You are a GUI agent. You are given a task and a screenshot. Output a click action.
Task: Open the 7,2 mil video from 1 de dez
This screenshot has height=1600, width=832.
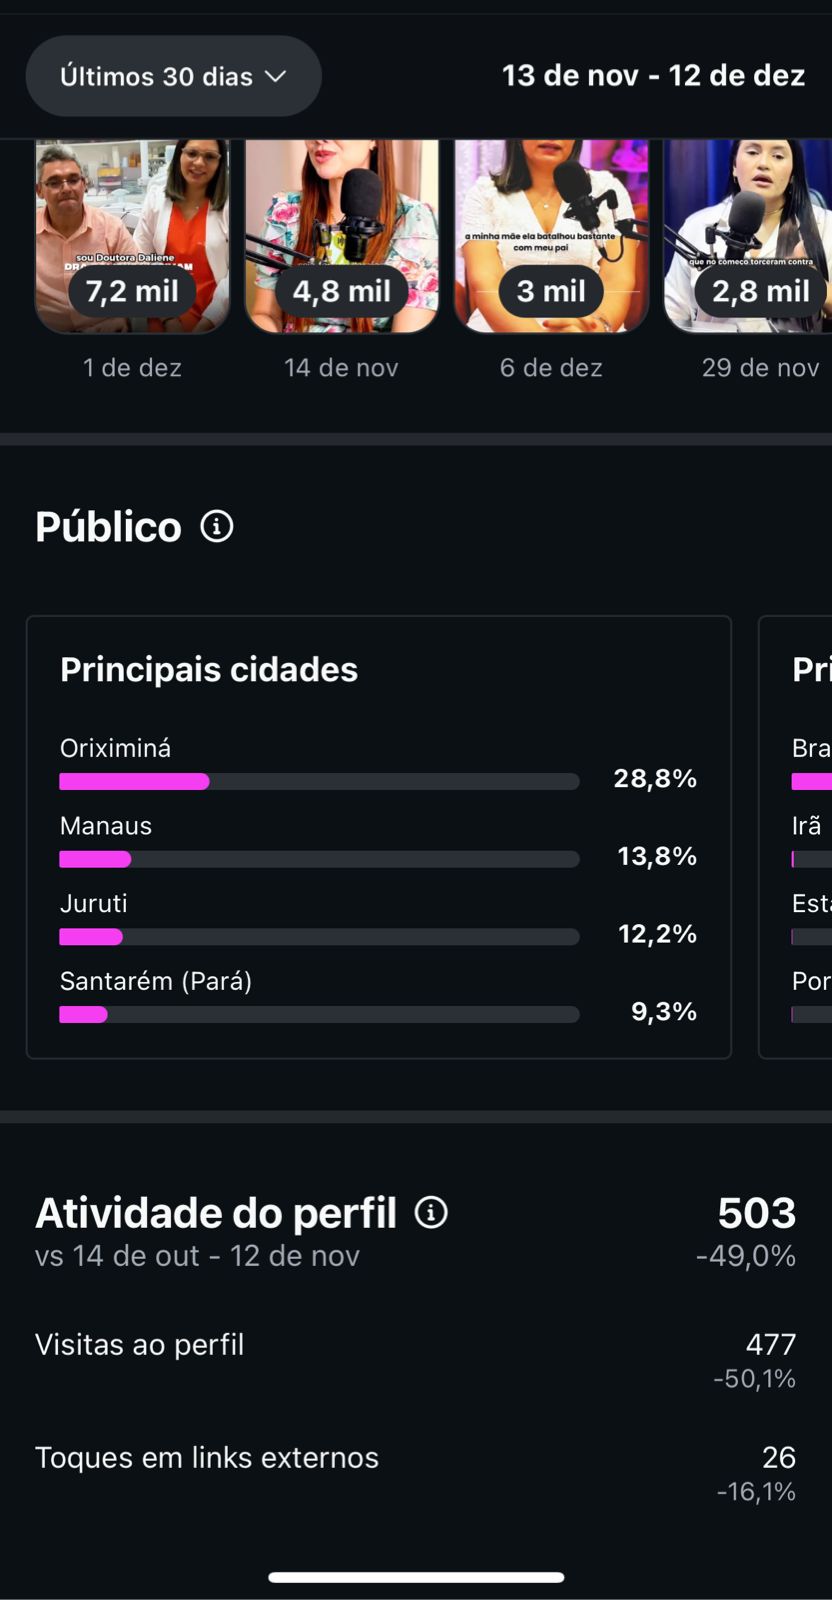[132, 236]
